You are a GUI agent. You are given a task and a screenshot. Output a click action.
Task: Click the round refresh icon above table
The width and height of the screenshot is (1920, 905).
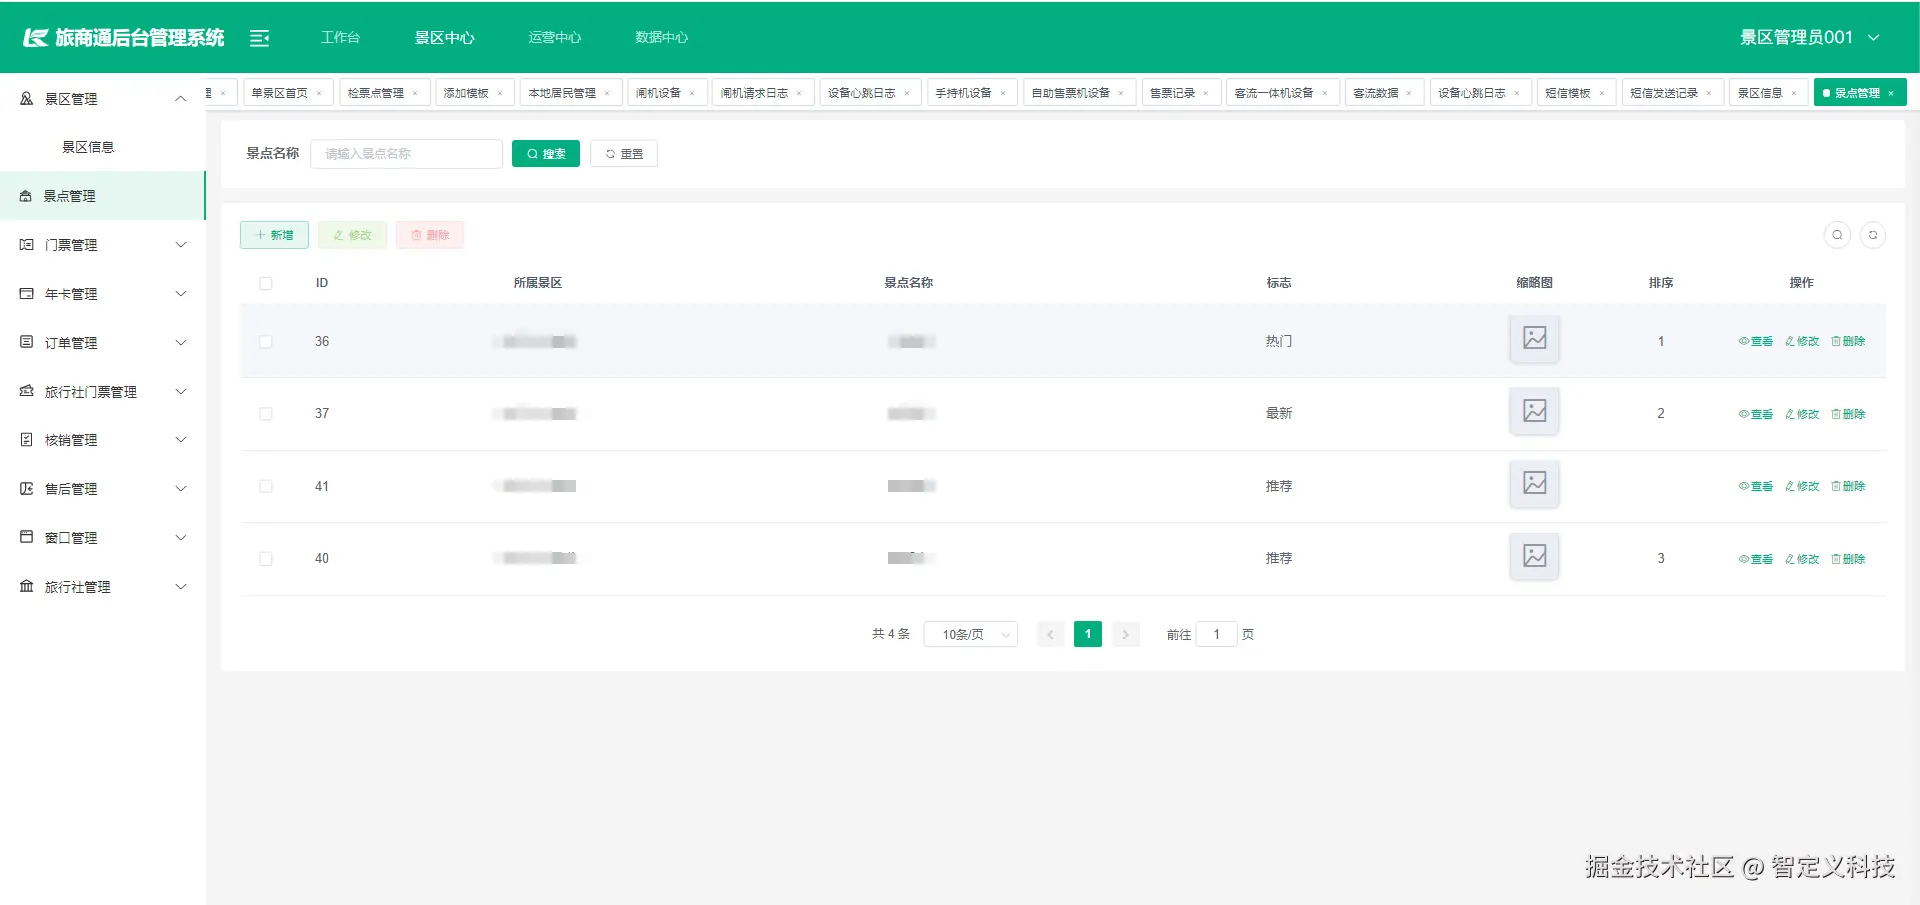1873,235
